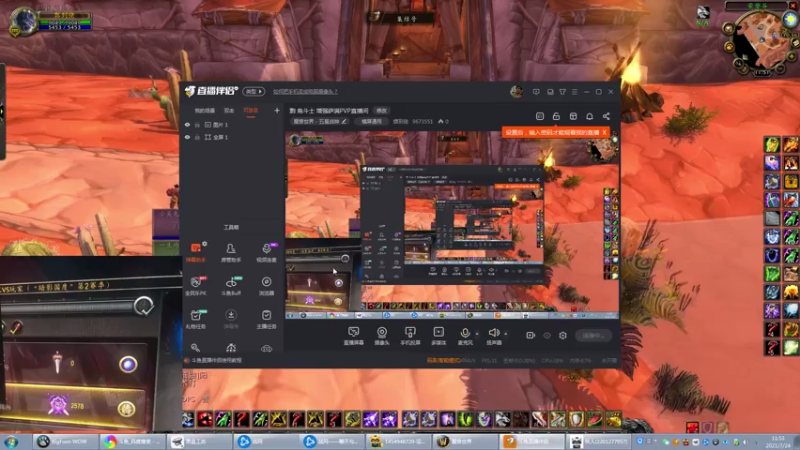Image resolution: width=800 pixels, height=450 pixels.
Task: Expand the speaker options arrow
Action: tap(506, 334)
